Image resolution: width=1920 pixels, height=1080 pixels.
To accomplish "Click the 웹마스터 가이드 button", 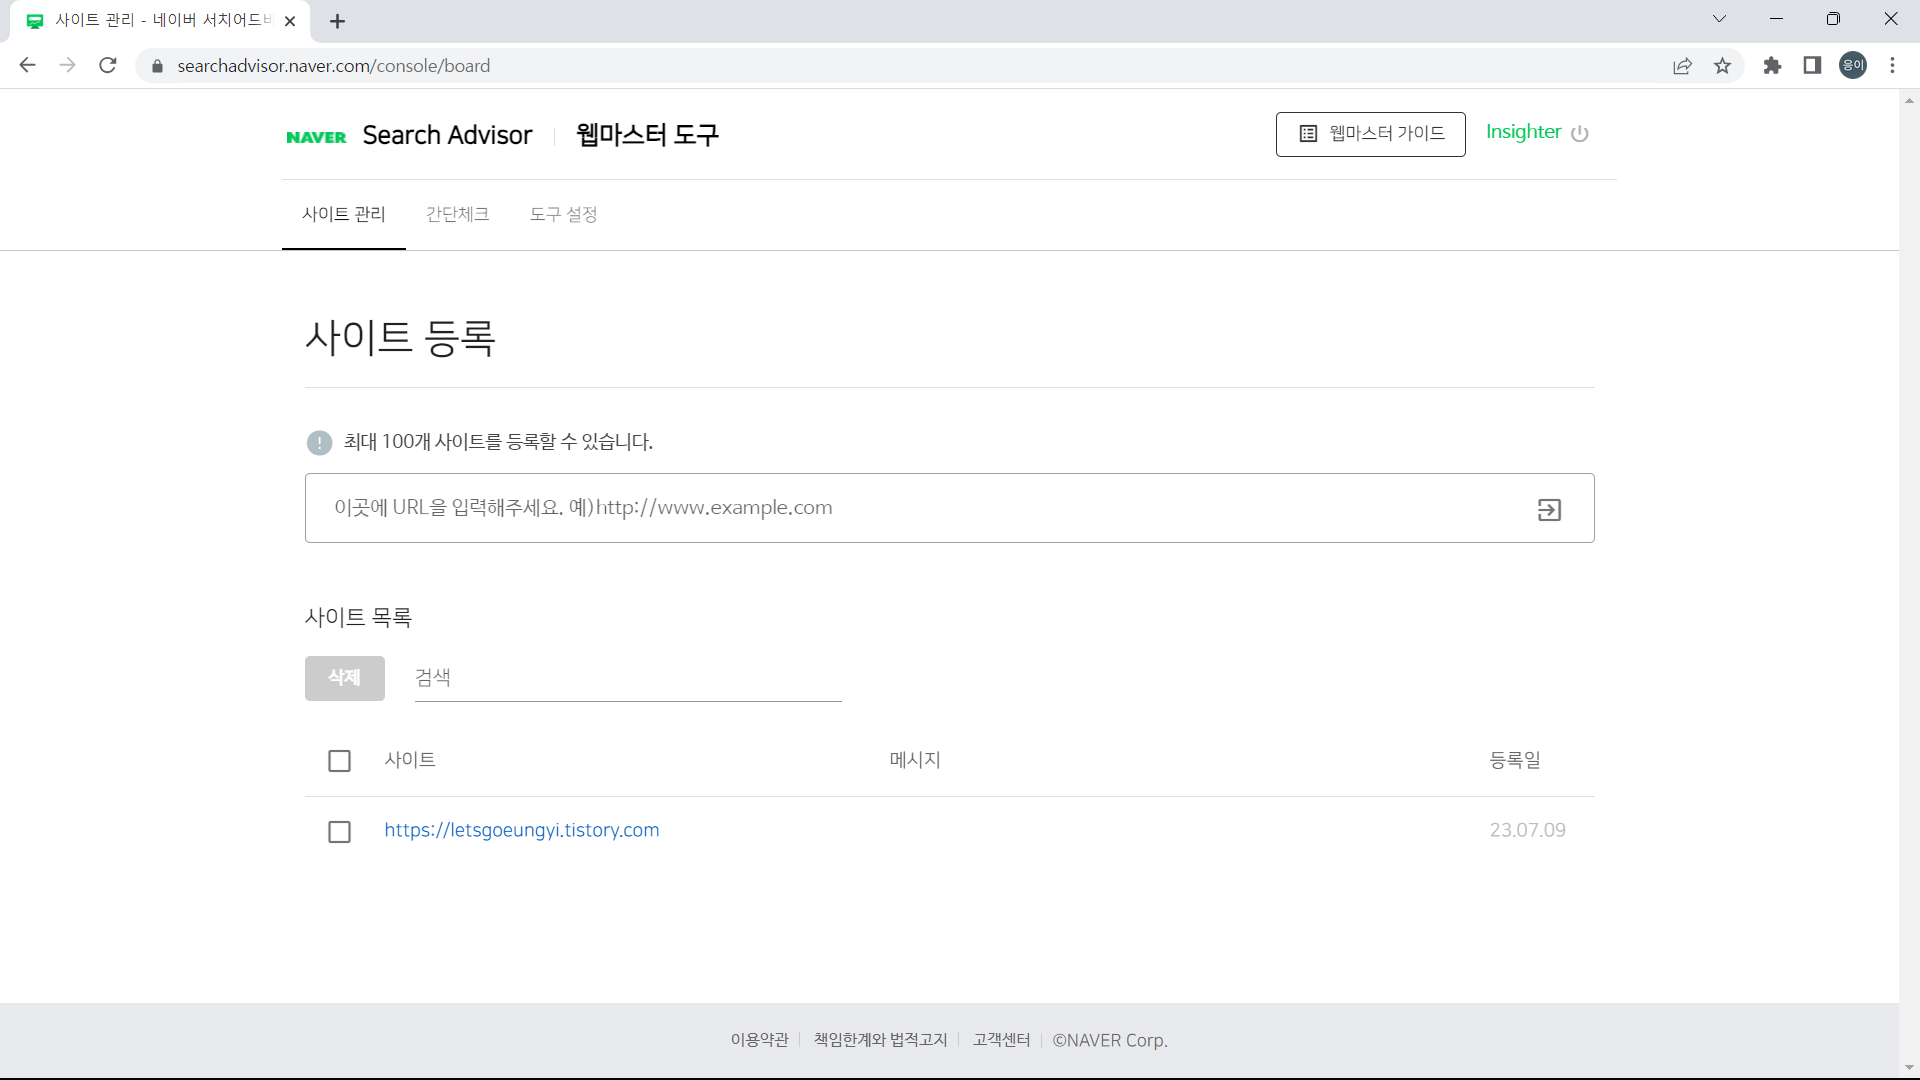I will point(1370,133).
